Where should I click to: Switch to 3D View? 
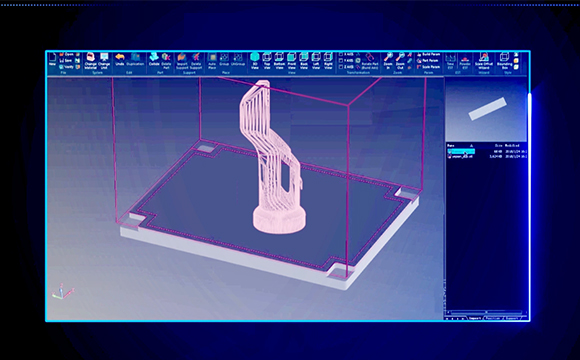254,61
